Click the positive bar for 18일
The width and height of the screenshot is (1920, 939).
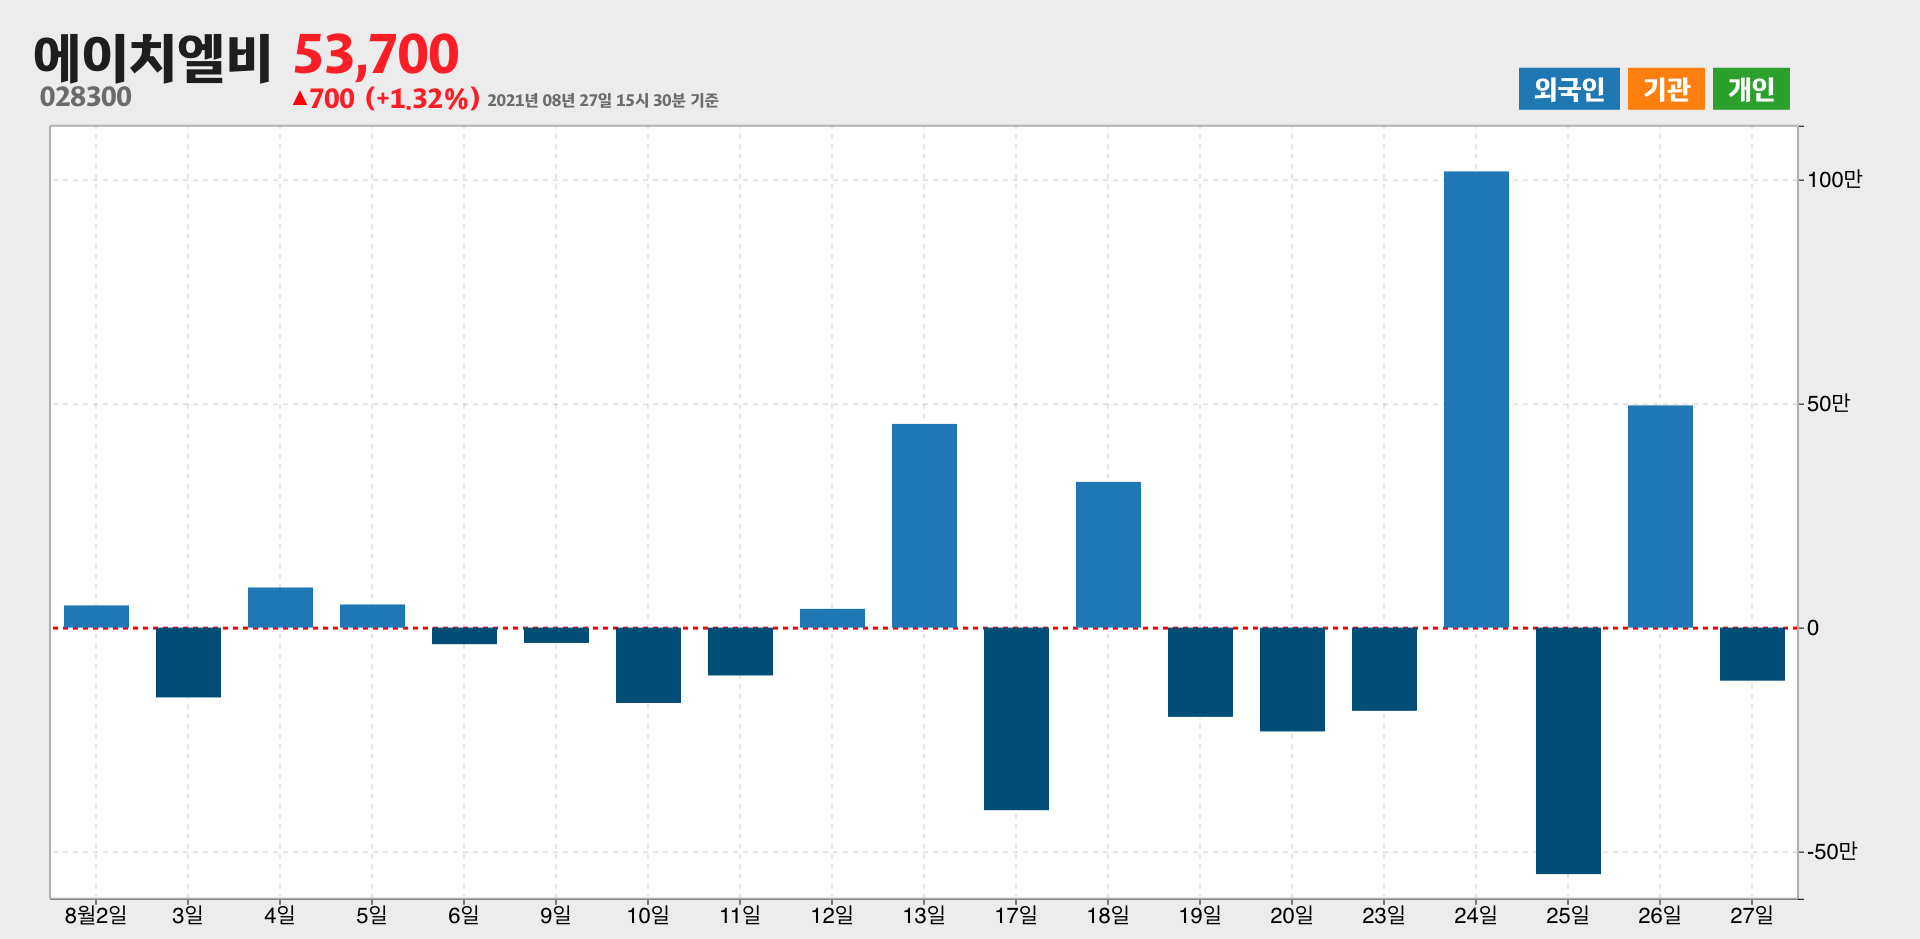coord(1108,555)
